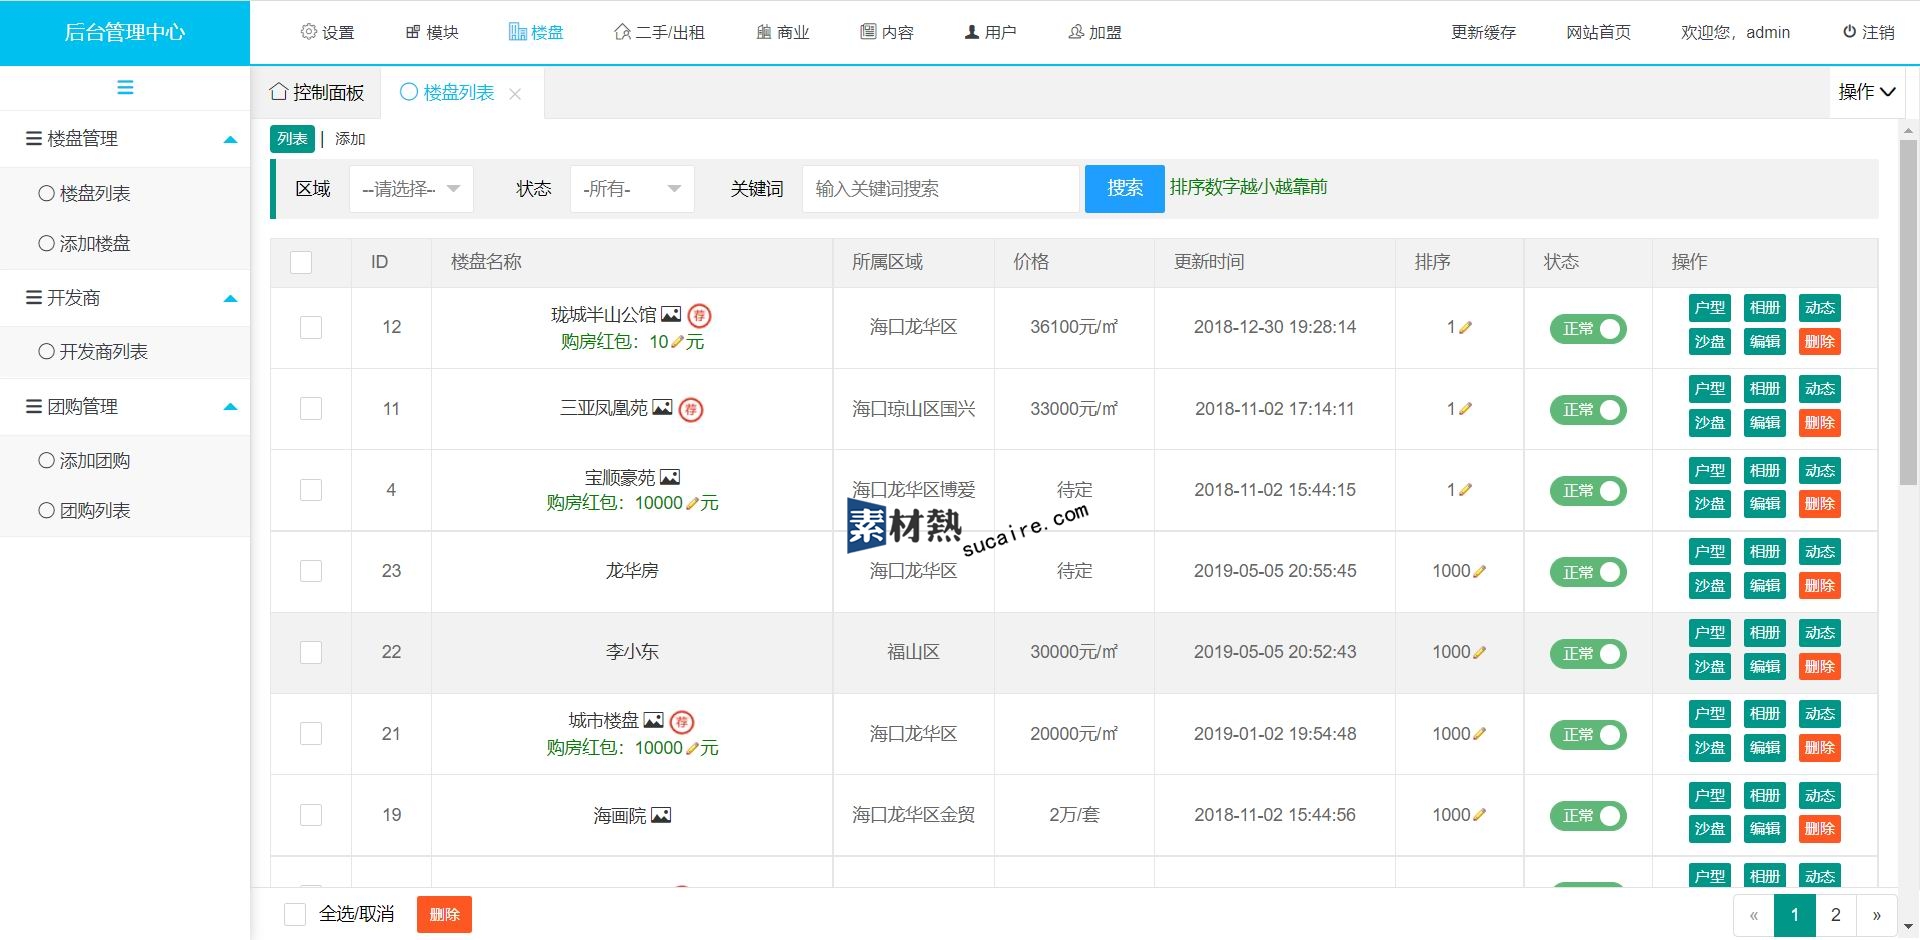Edit 购房红包 pencil for 珑城半山公馆
The height and width of the screenshot is (940, 1920).
tap(677, 342)
